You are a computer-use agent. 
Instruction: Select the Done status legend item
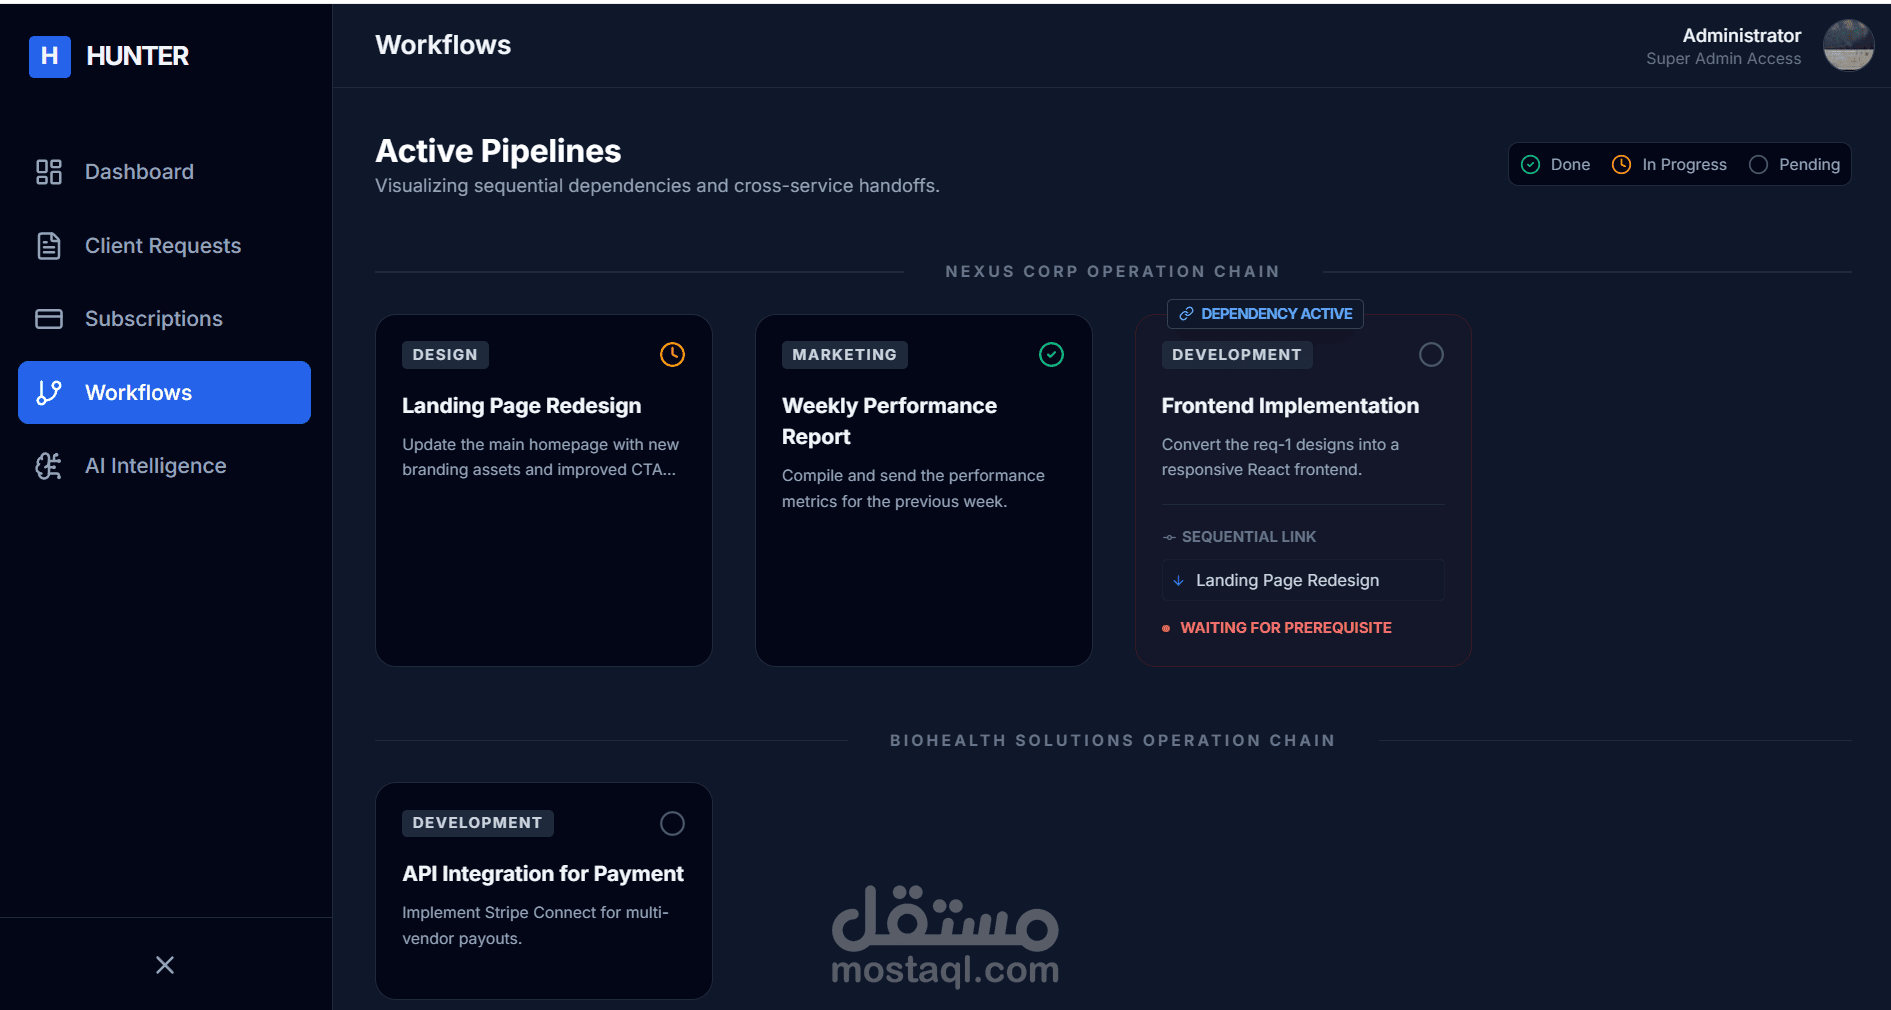[x=1556, y=165]
